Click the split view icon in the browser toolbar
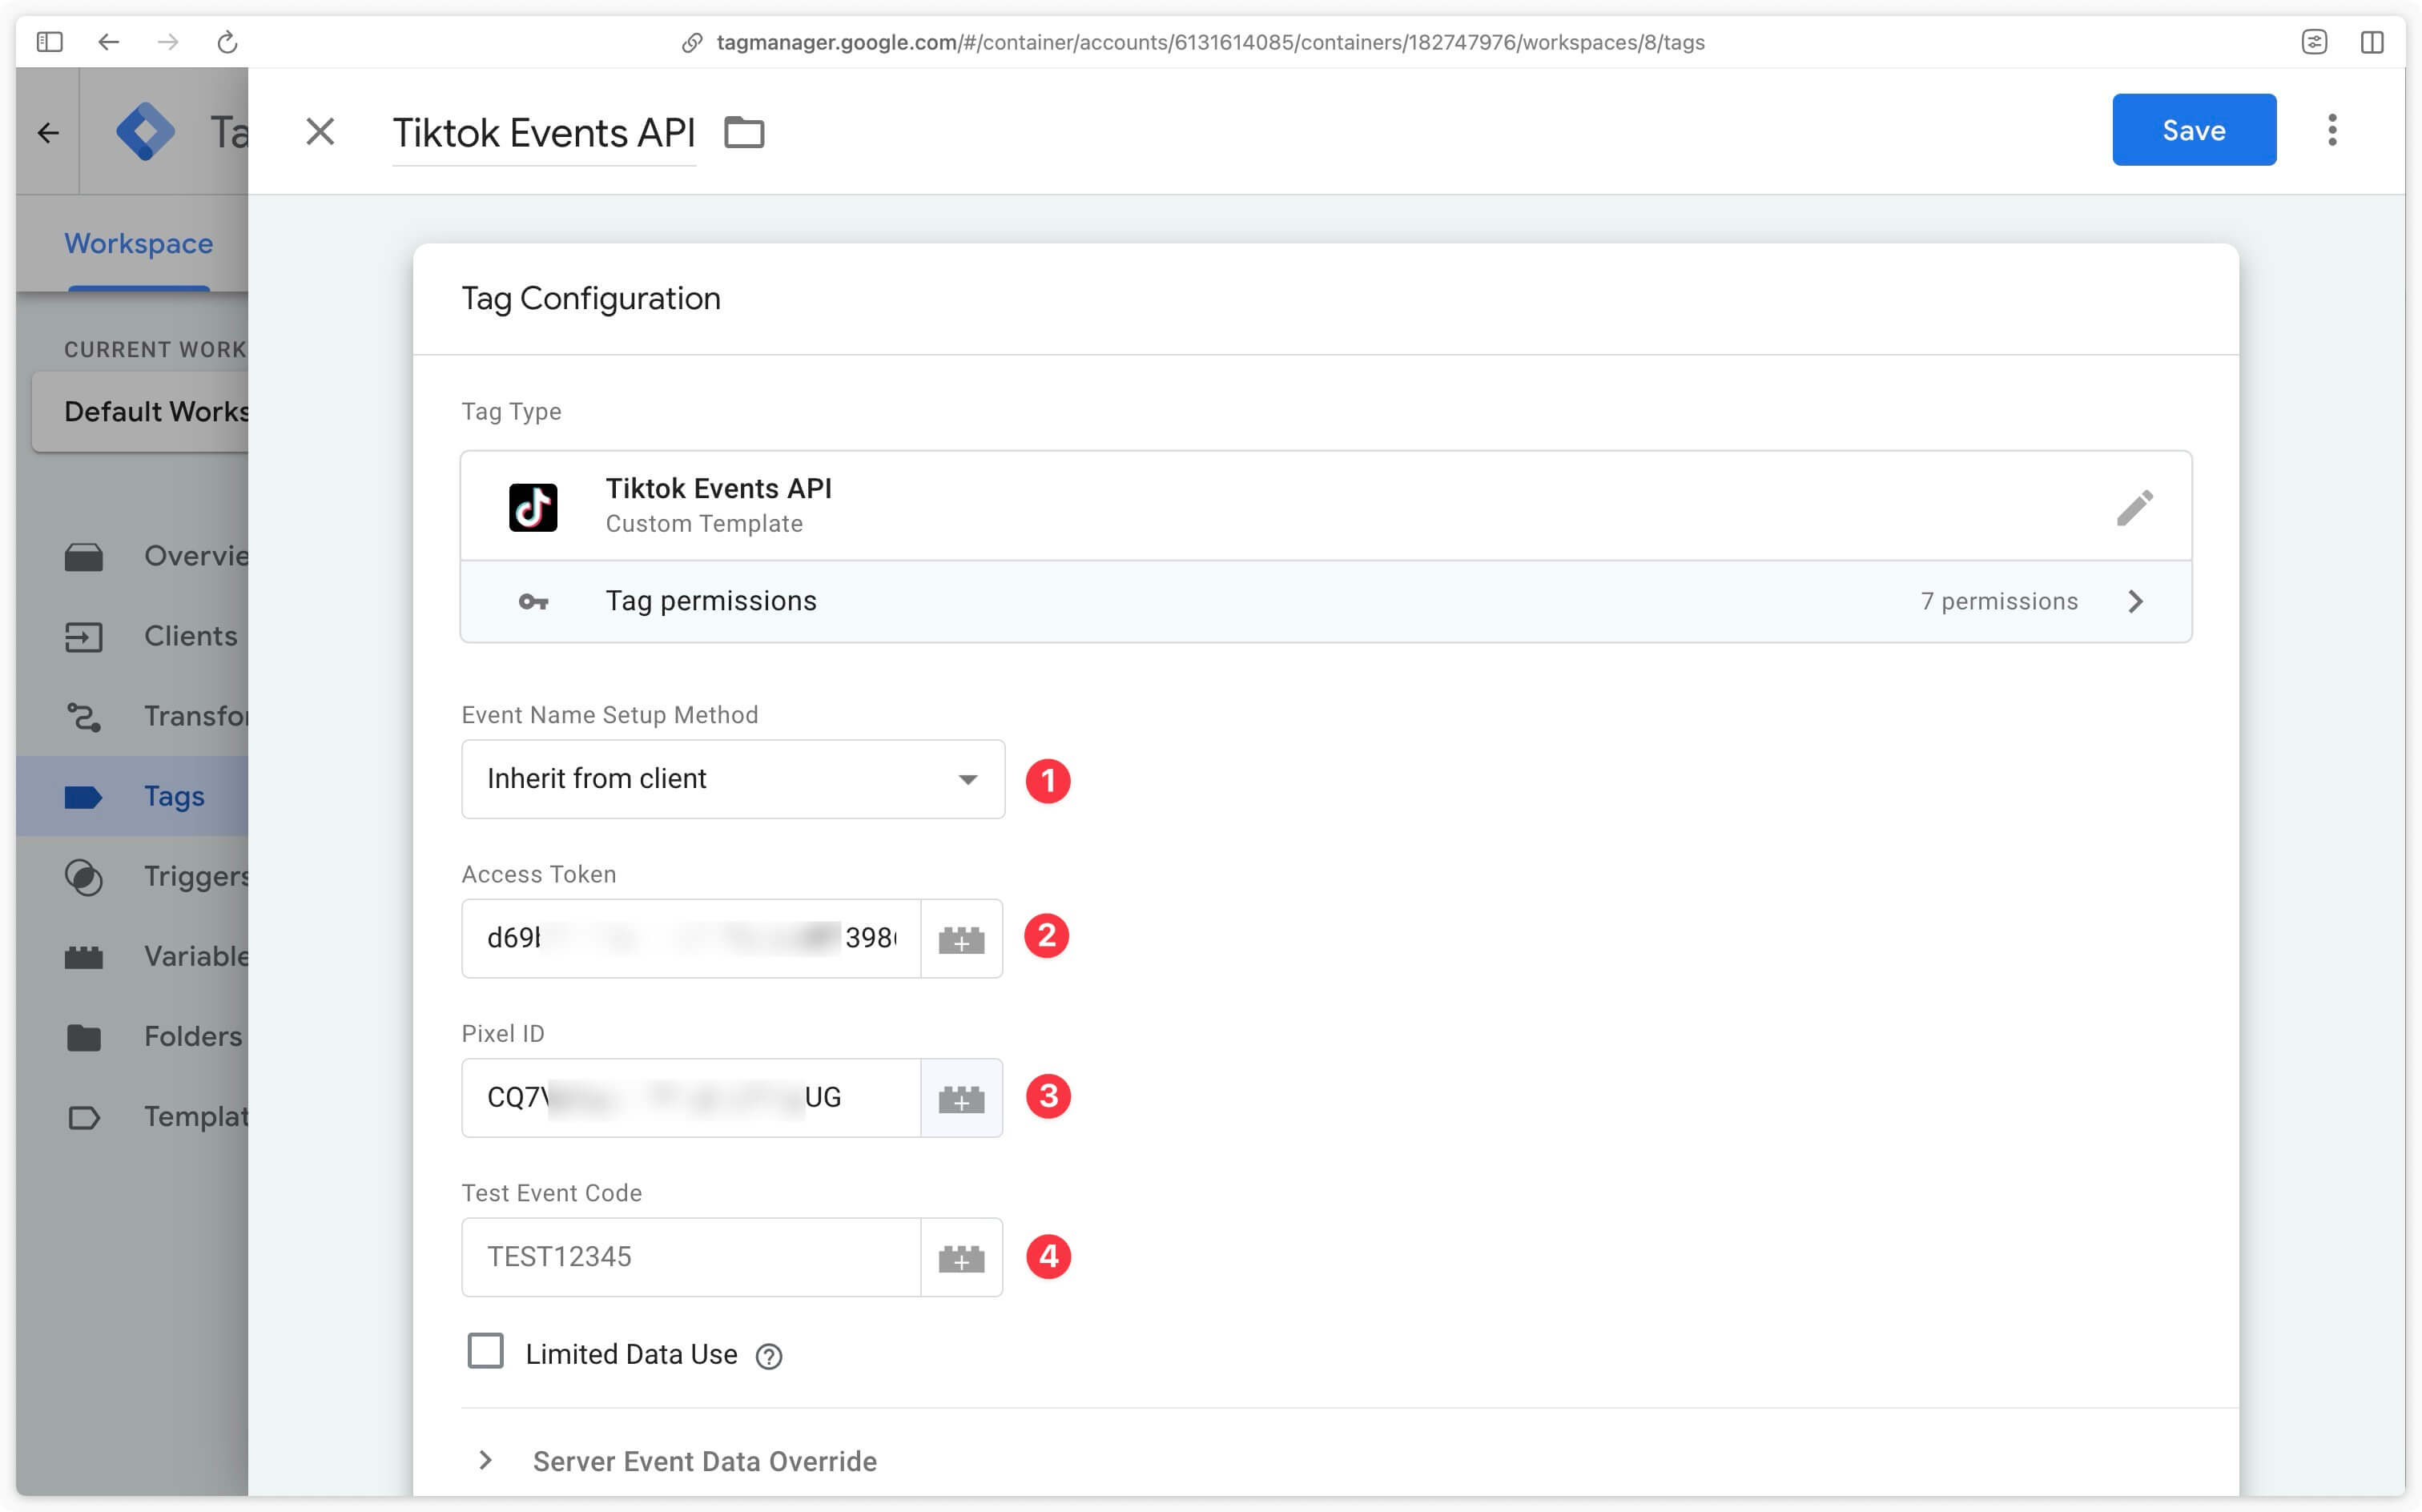The width and height of the screenshot is (2422, 1512). coord(2372,42)
